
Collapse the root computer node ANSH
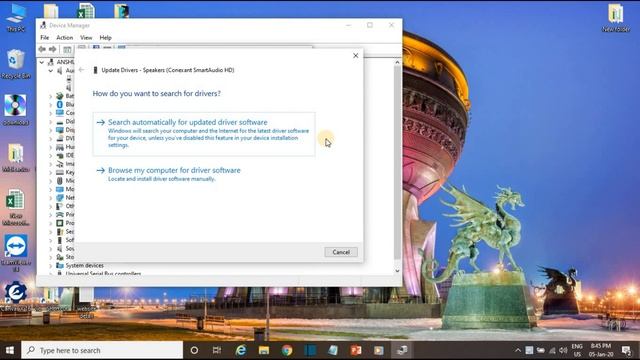click(42, 62)
